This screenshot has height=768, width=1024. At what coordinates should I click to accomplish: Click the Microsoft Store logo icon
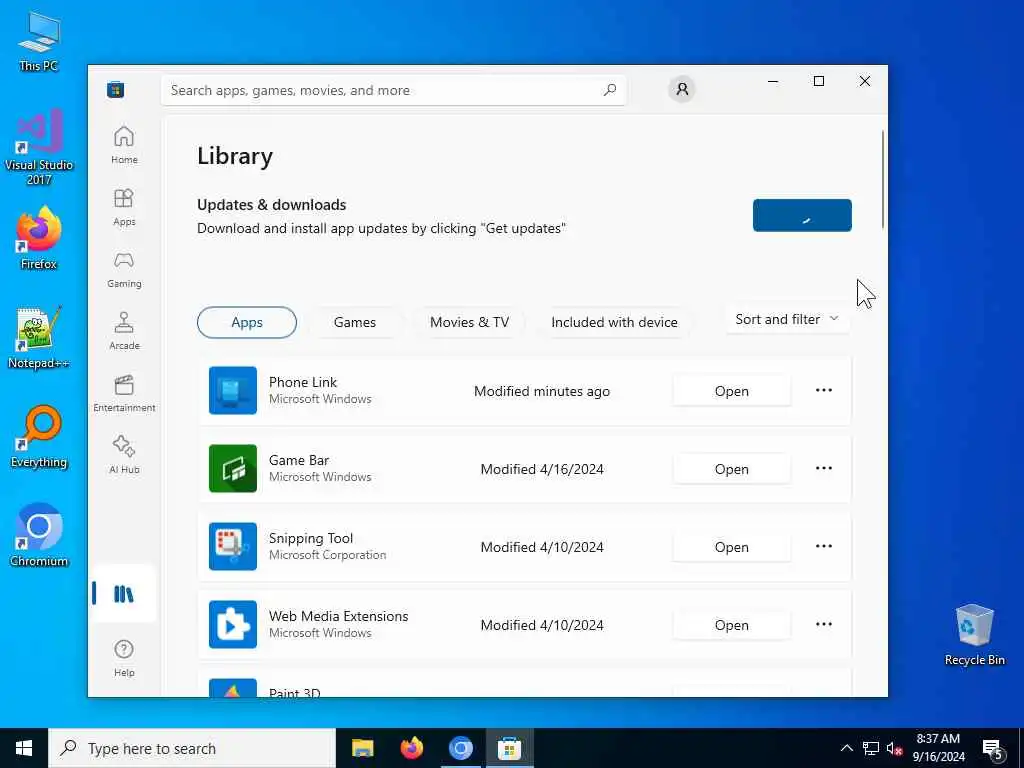click(x=116, y=89)
